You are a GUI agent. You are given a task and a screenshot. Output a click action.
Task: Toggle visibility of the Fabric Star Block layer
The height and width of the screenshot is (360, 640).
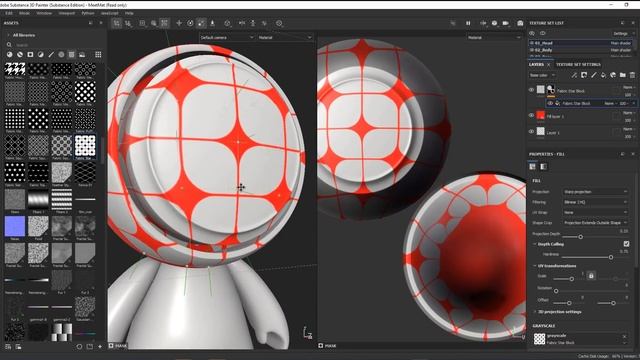[531, 90]
